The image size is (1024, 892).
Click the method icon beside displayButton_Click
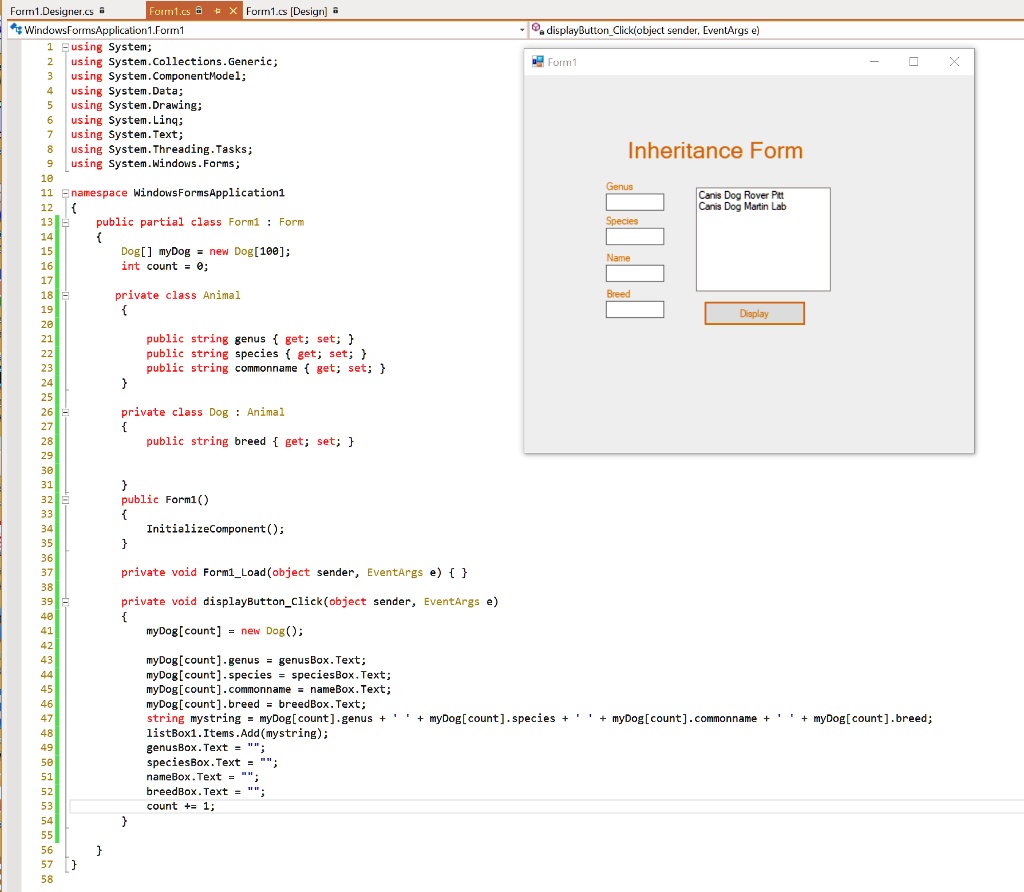[536, 30]
